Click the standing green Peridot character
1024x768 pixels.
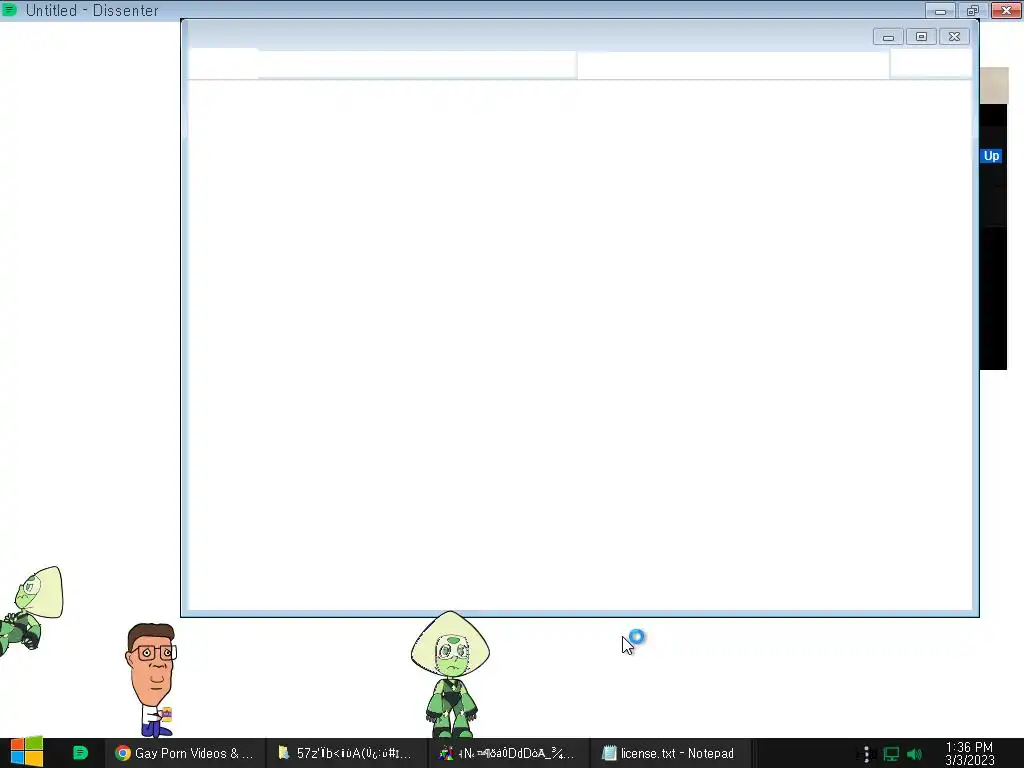[451, 674]
